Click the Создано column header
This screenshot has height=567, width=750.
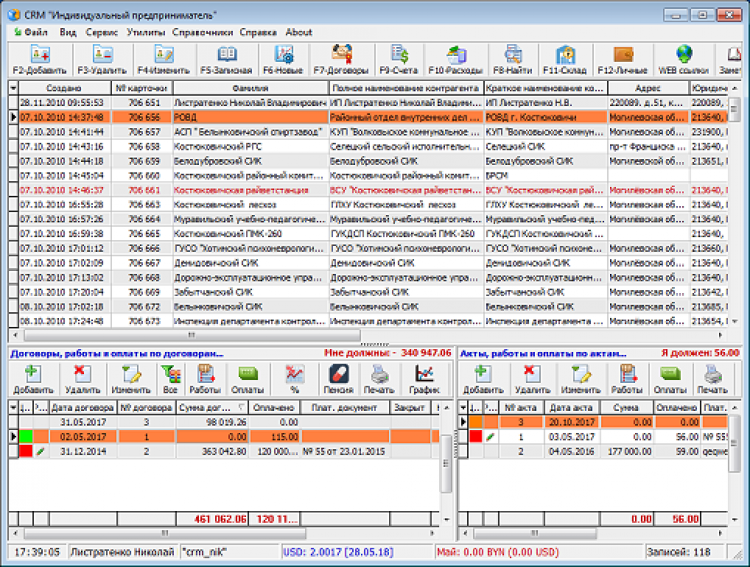coord(63,88)
